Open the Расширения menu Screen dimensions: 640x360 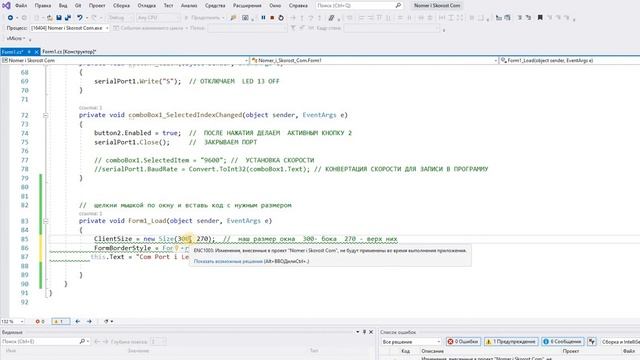coord(247,6)
